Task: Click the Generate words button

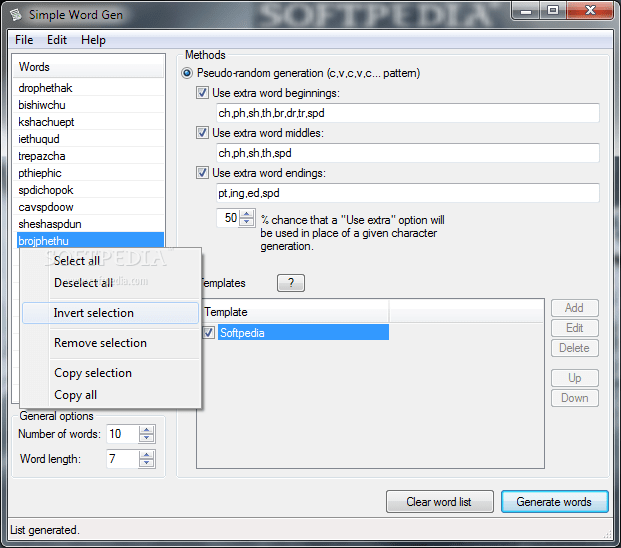Action: (554, 502)
